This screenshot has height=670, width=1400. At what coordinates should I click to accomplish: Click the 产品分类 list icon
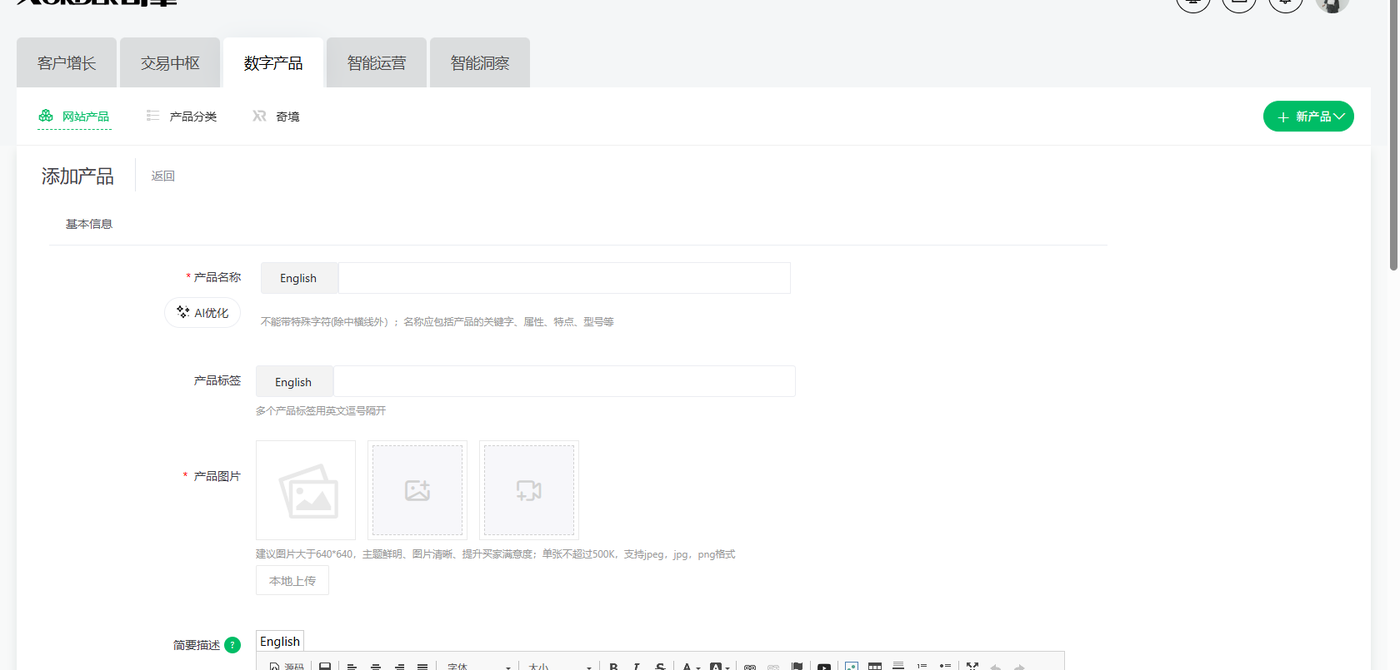[153, 116]
